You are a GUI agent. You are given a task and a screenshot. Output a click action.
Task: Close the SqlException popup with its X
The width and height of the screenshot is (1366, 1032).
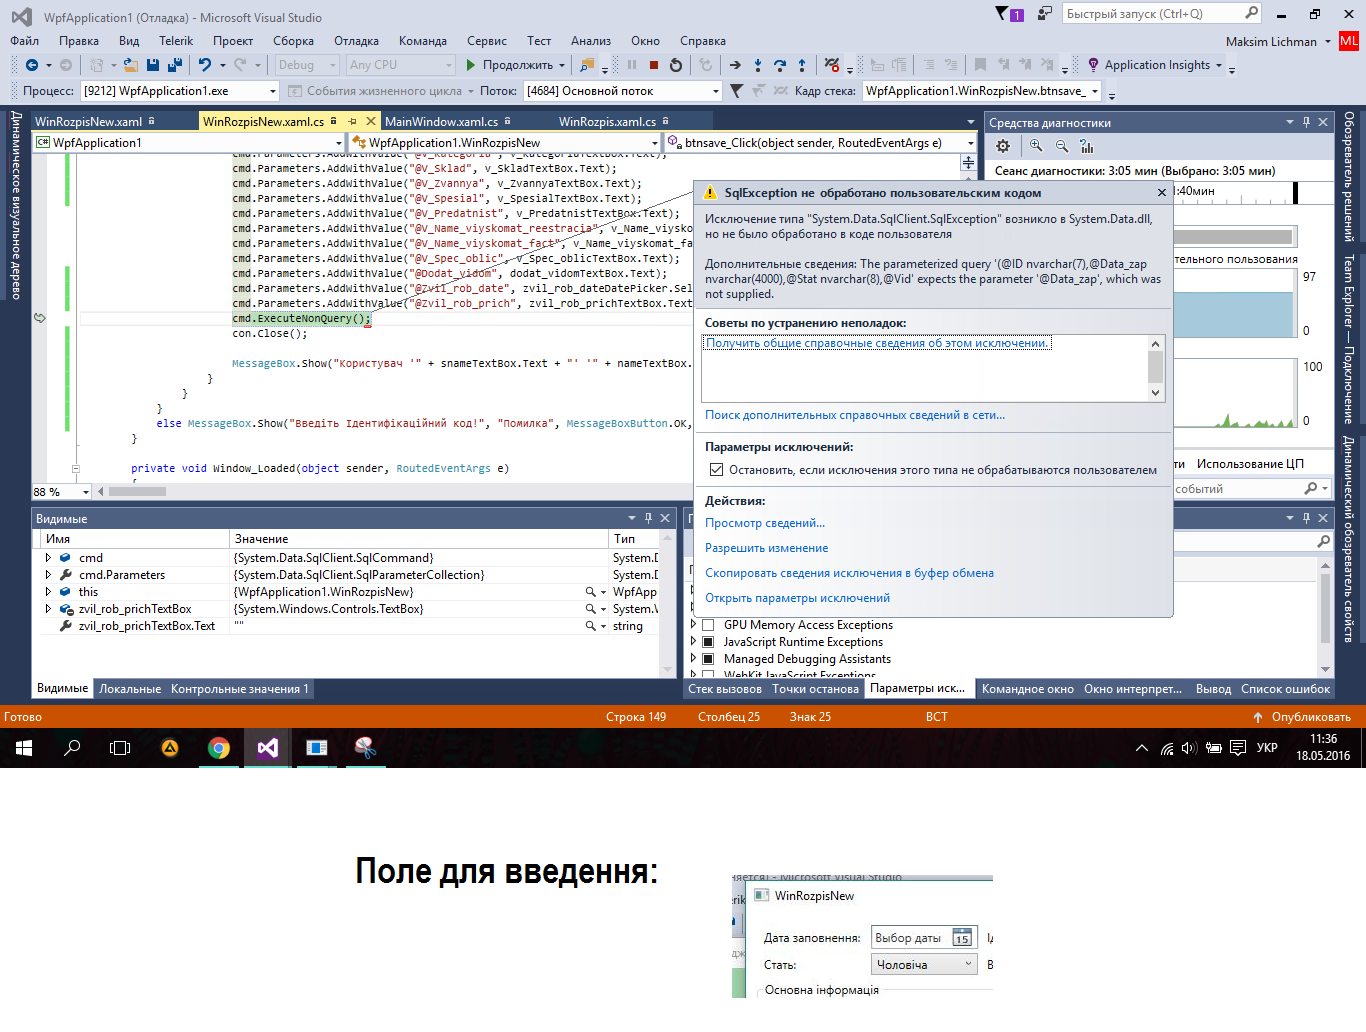(x=1162, y=193)
